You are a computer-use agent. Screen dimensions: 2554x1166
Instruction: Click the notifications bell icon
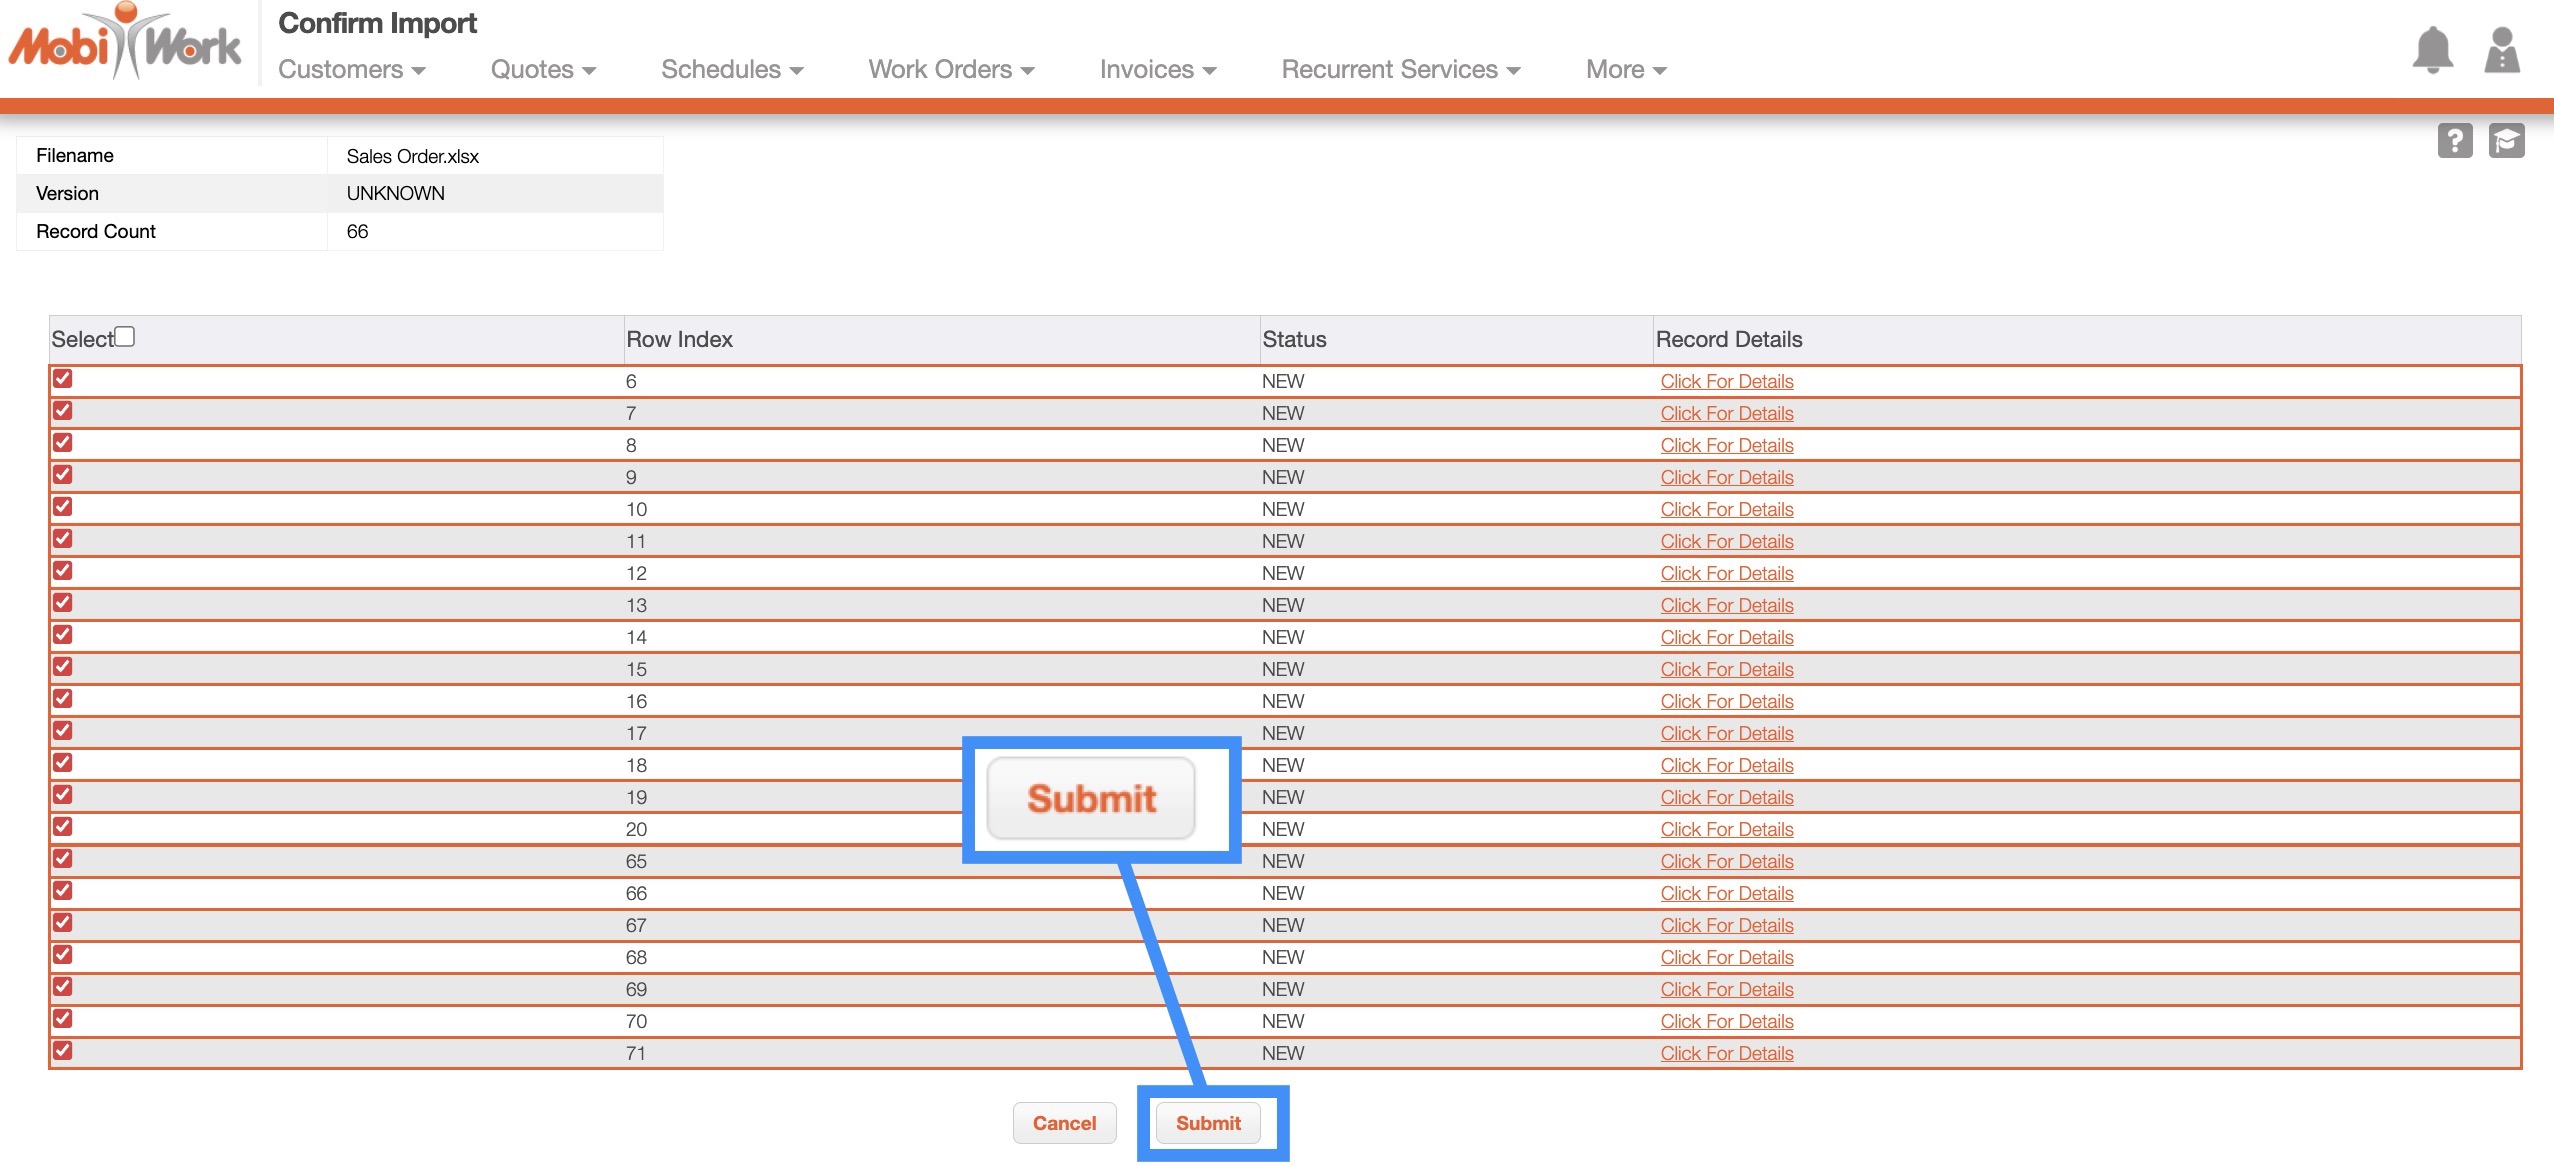tap(2432, 50)
